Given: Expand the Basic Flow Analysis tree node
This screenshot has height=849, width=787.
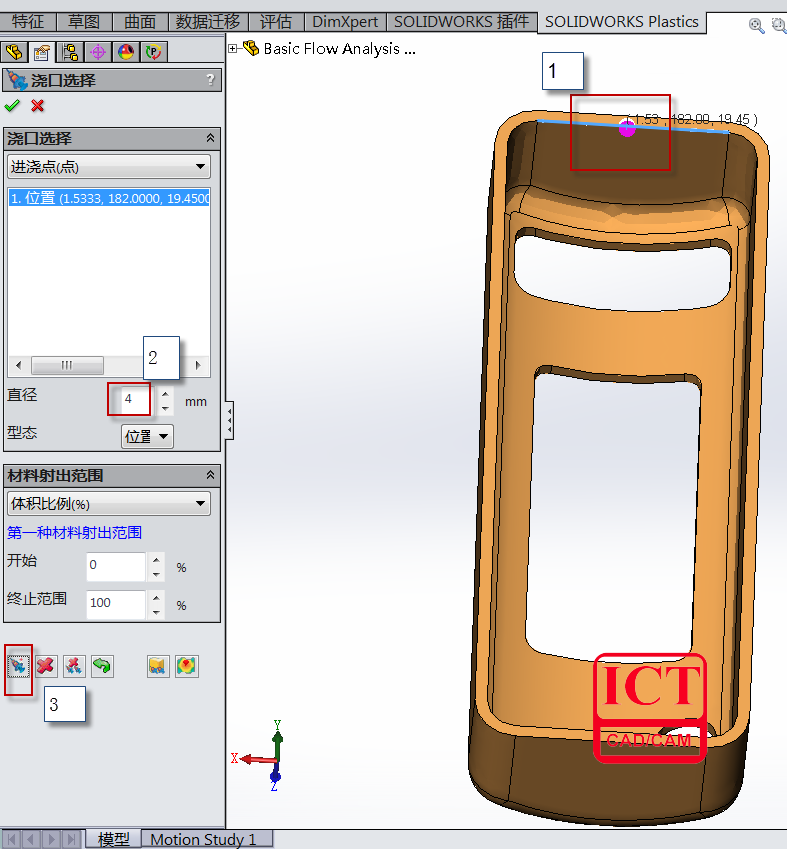Looking at the screenshot, I should click(234, 48).
